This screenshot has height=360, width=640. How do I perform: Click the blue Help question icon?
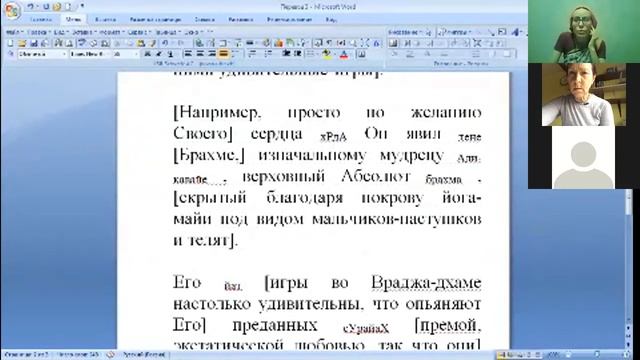click(x=377, y=43)
